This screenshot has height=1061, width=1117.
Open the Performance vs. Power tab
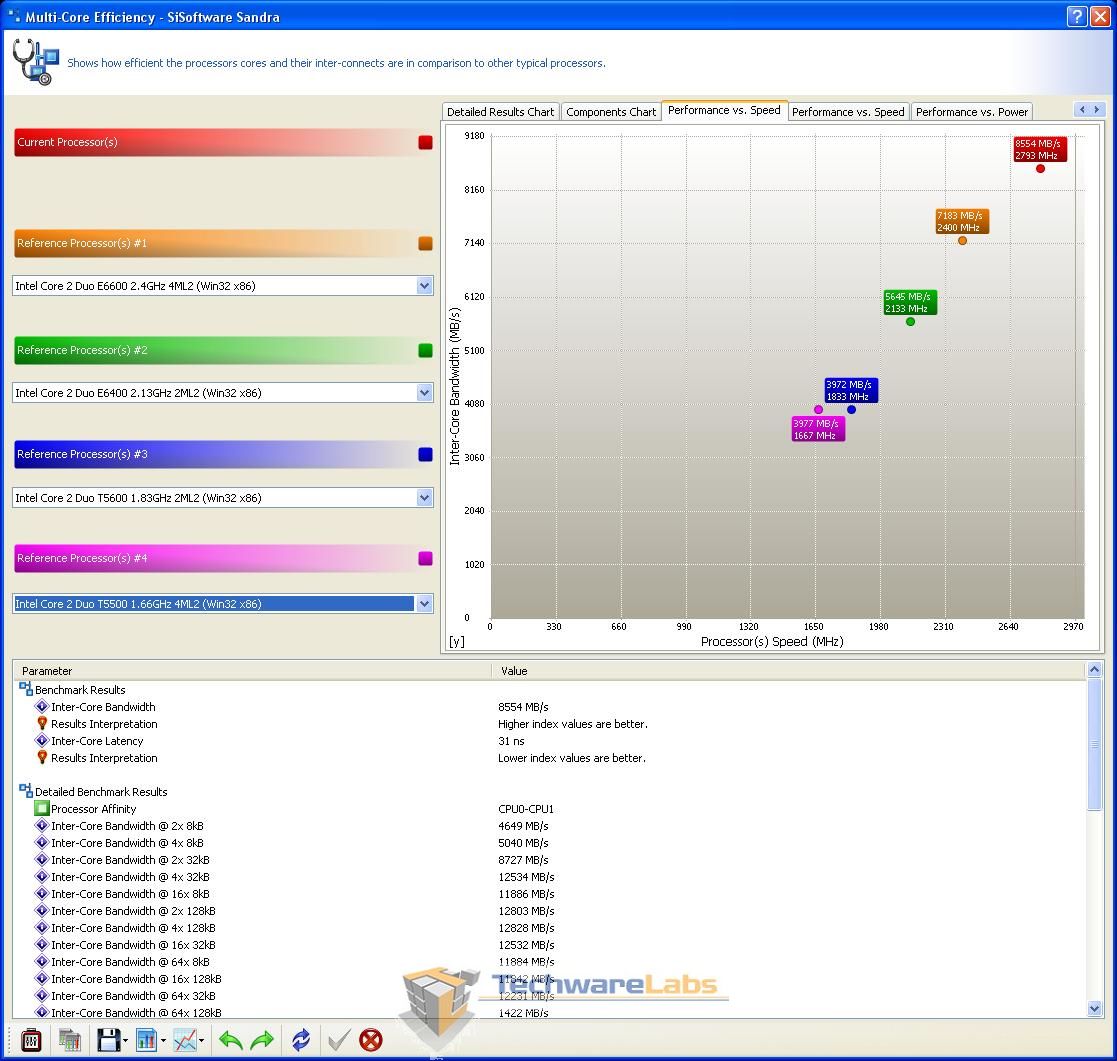click(971, 112)
